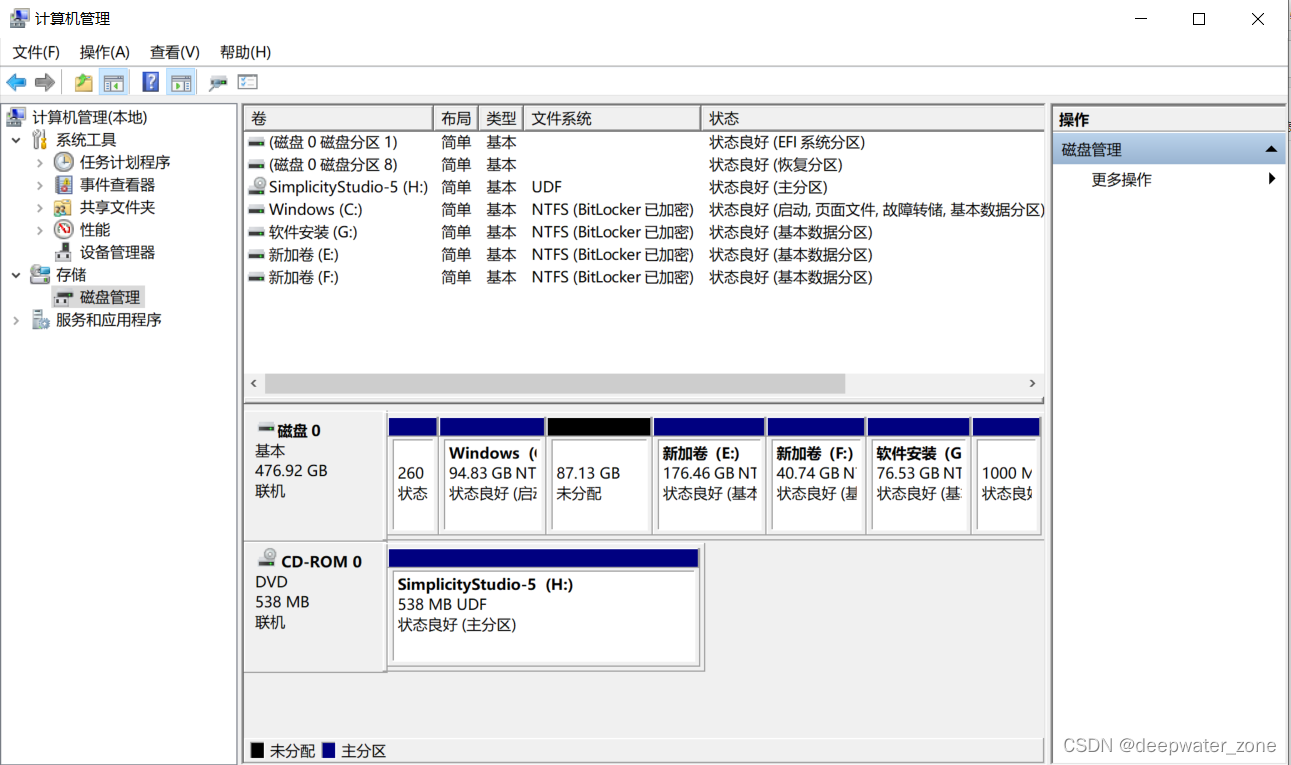
Task: Click the 任务计划程序 clock icon
Action: pyautogui.click(x=64, y=162)
